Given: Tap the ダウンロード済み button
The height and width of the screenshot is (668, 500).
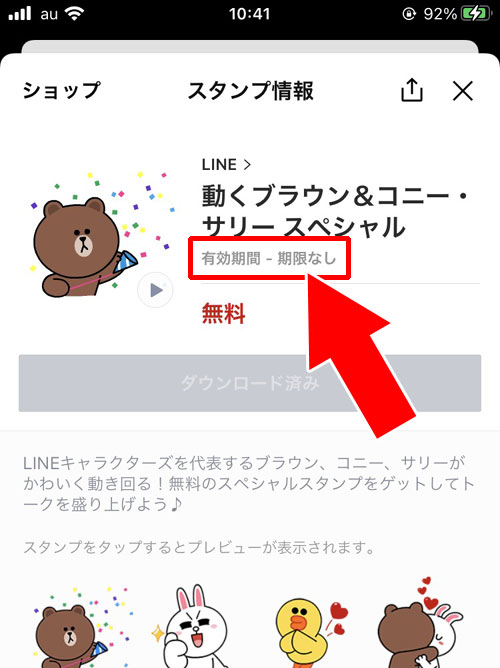Looking at the screenshot, I should (250, 383).
